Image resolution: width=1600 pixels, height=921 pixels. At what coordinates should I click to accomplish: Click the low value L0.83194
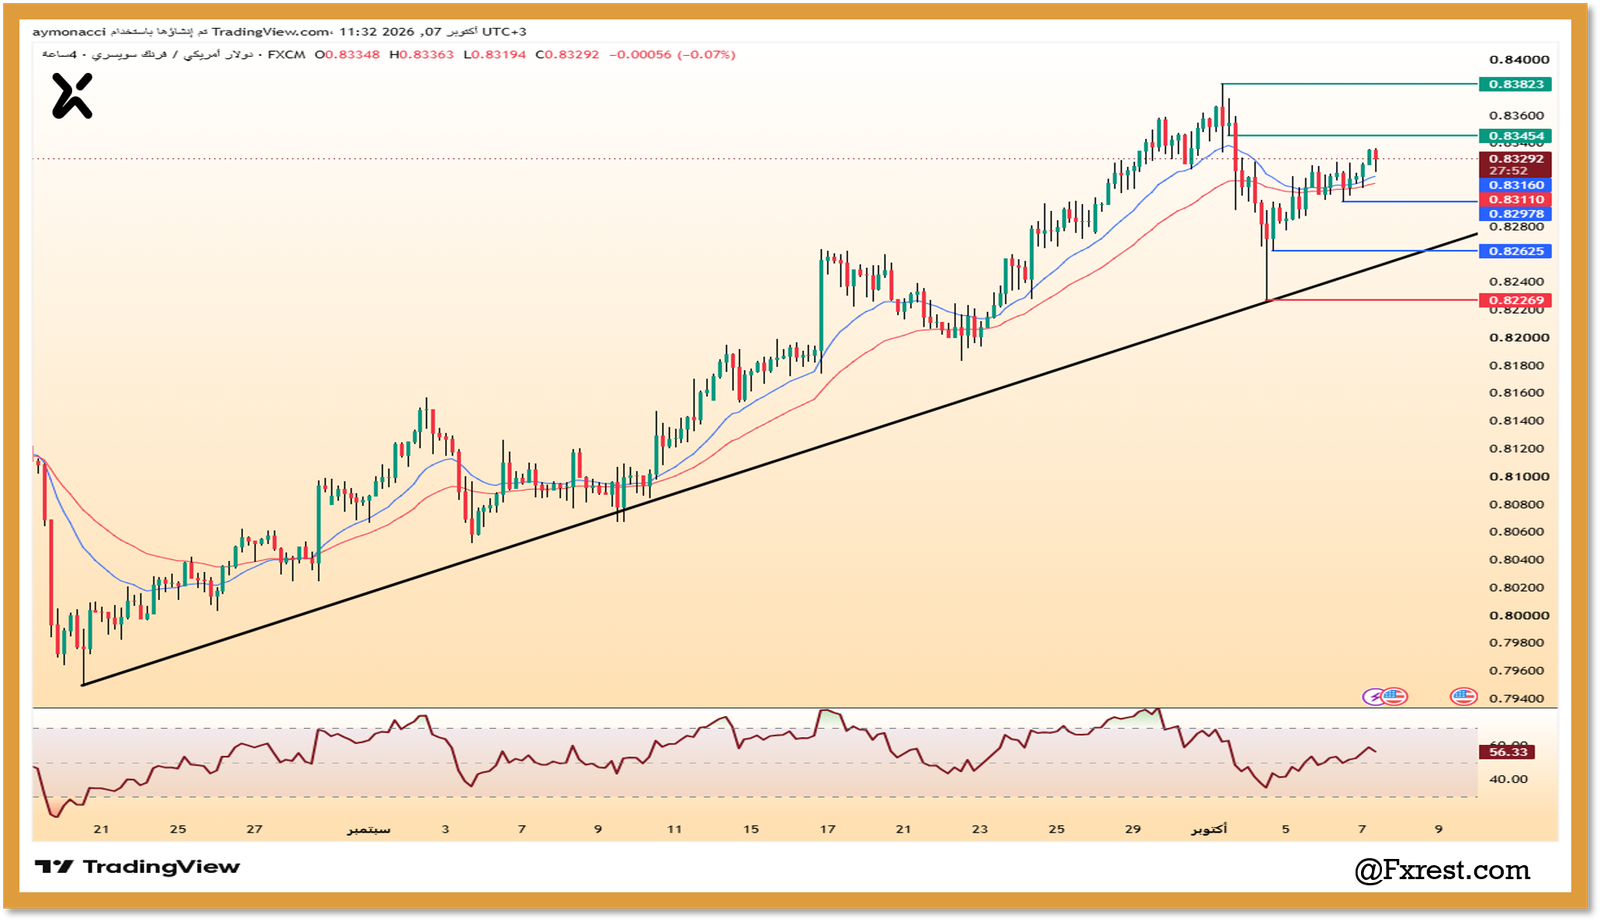[495, 55]
